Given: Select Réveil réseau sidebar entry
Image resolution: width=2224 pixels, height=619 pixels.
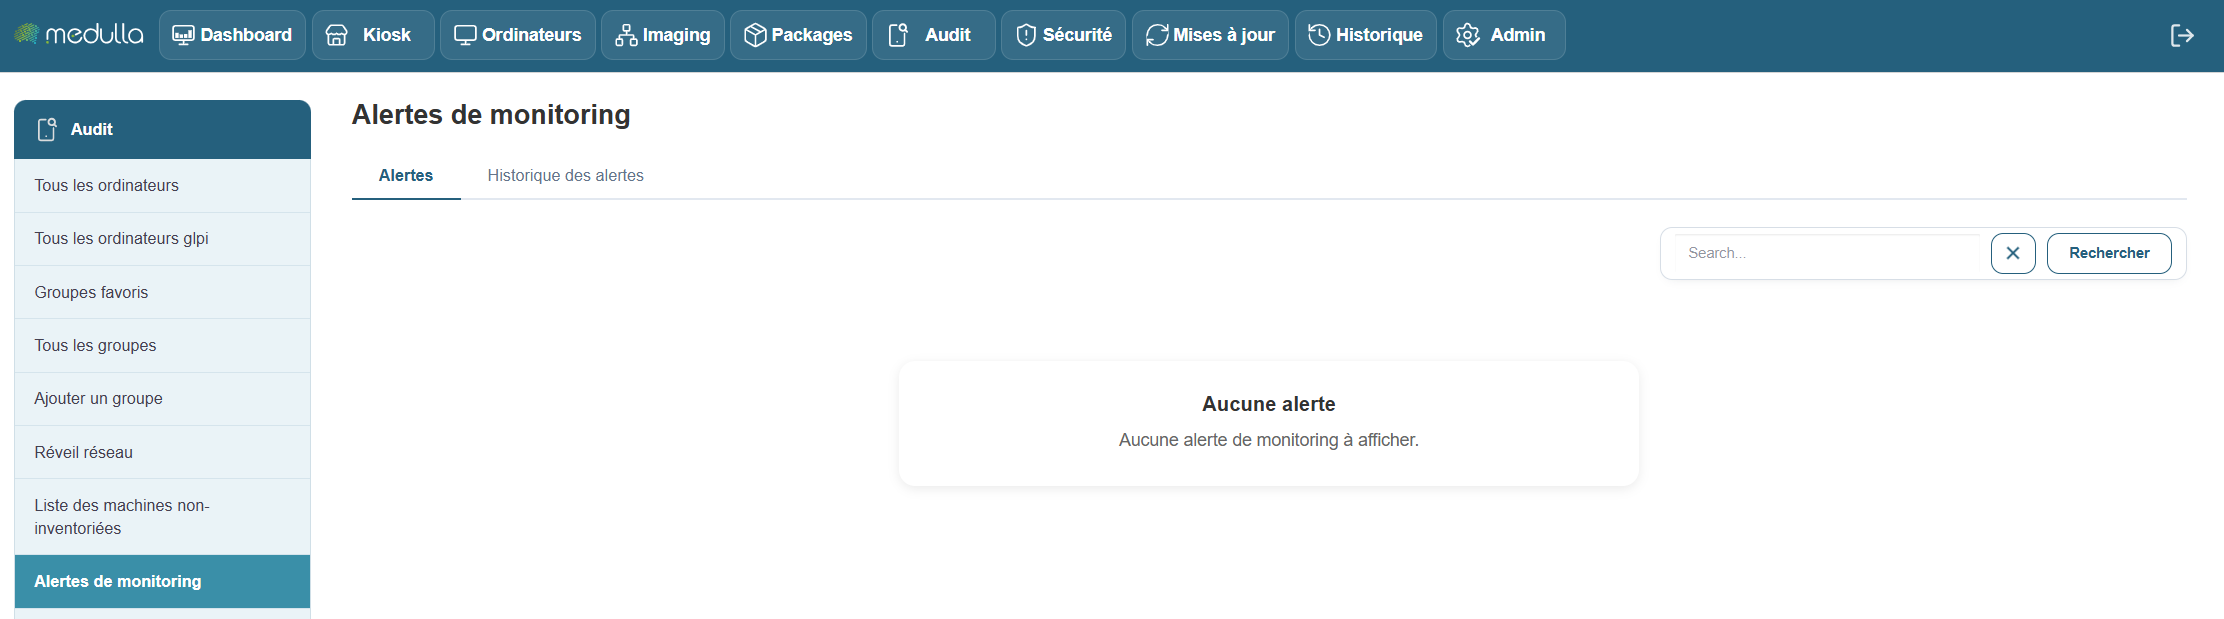Looking at the screenshot, I should click(x=83, y=452).
